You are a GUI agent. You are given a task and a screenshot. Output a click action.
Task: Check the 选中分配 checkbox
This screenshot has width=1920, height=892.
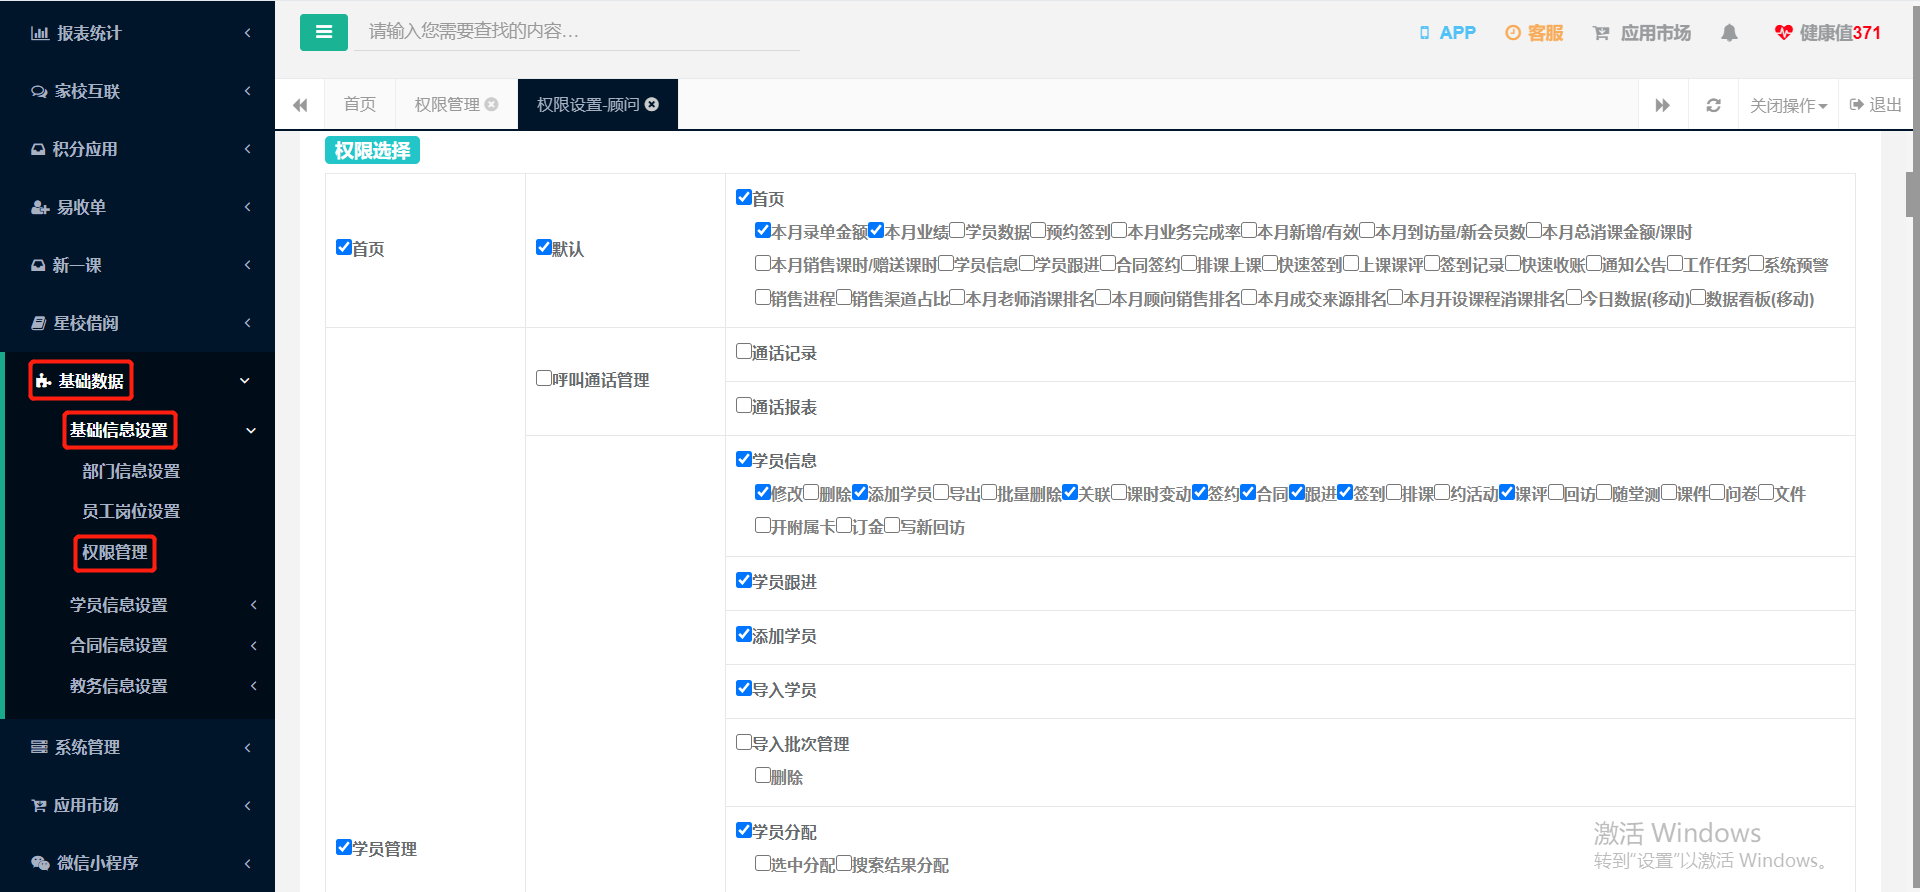(x=763, y=863)
